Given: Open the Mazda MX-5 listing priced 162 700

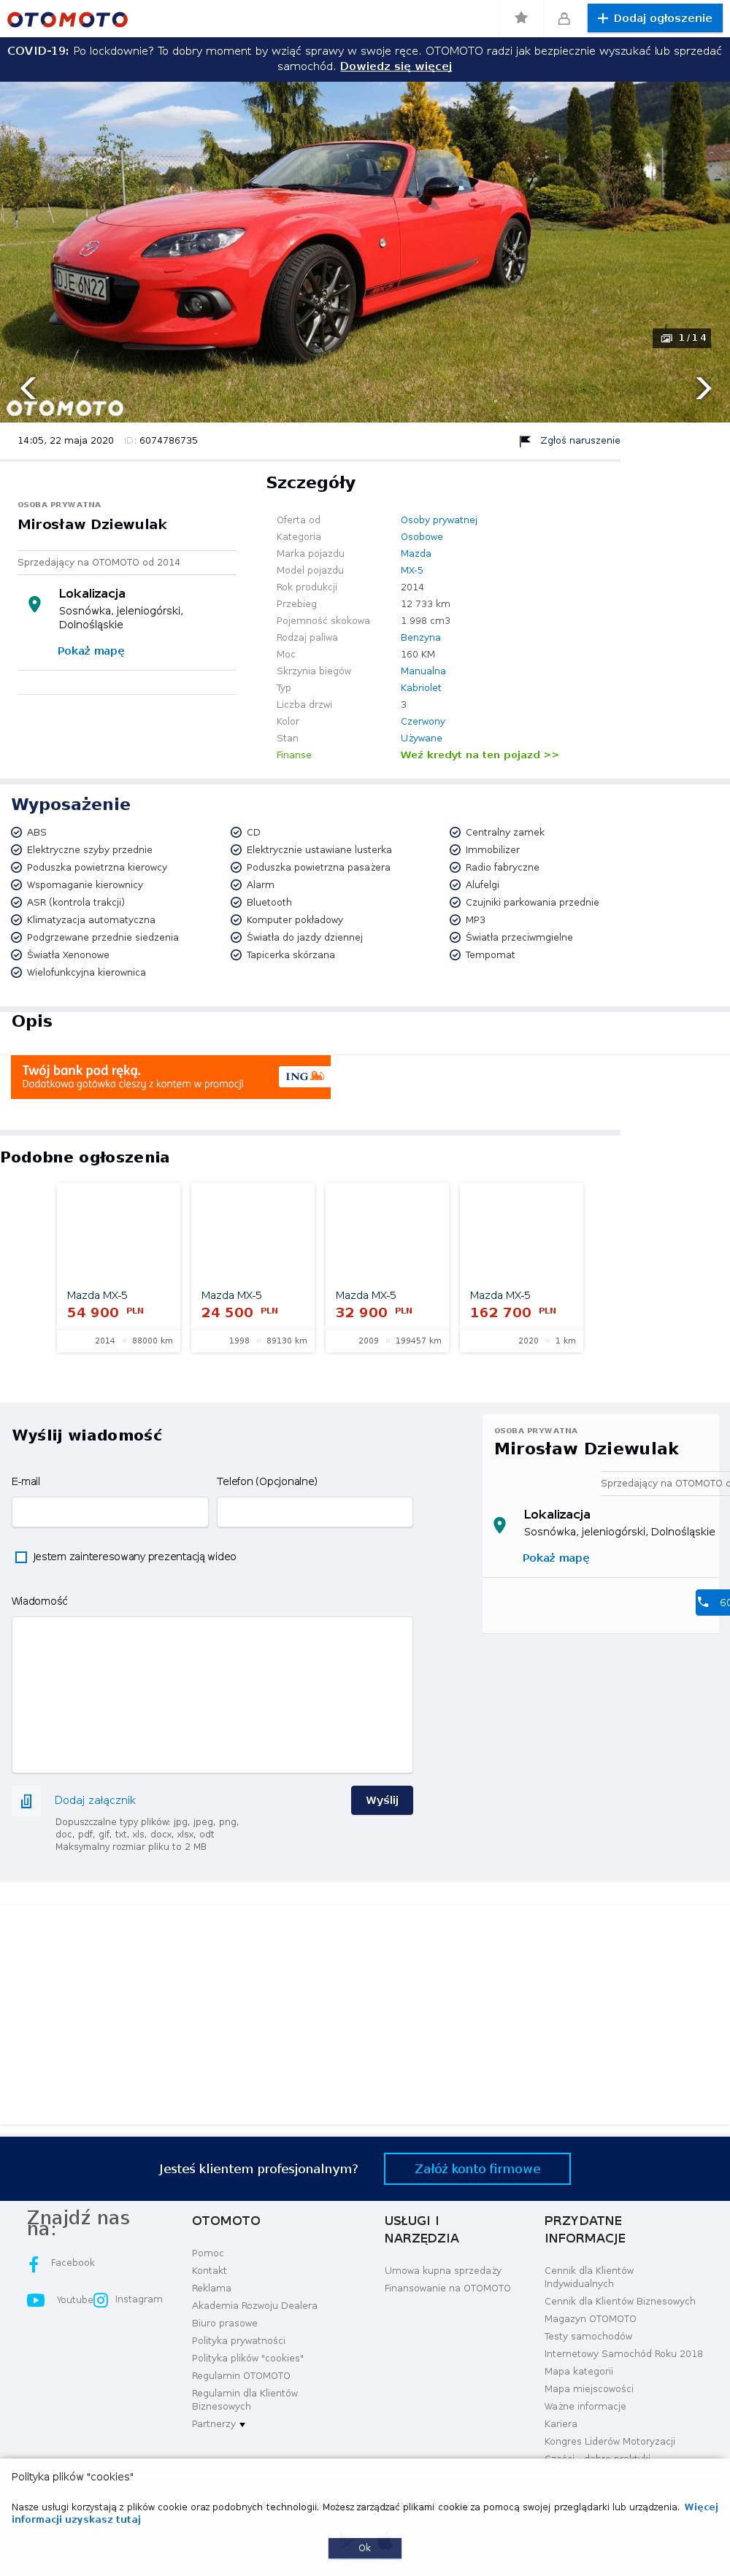Looking at the screenshot, I should (521, 1267).
